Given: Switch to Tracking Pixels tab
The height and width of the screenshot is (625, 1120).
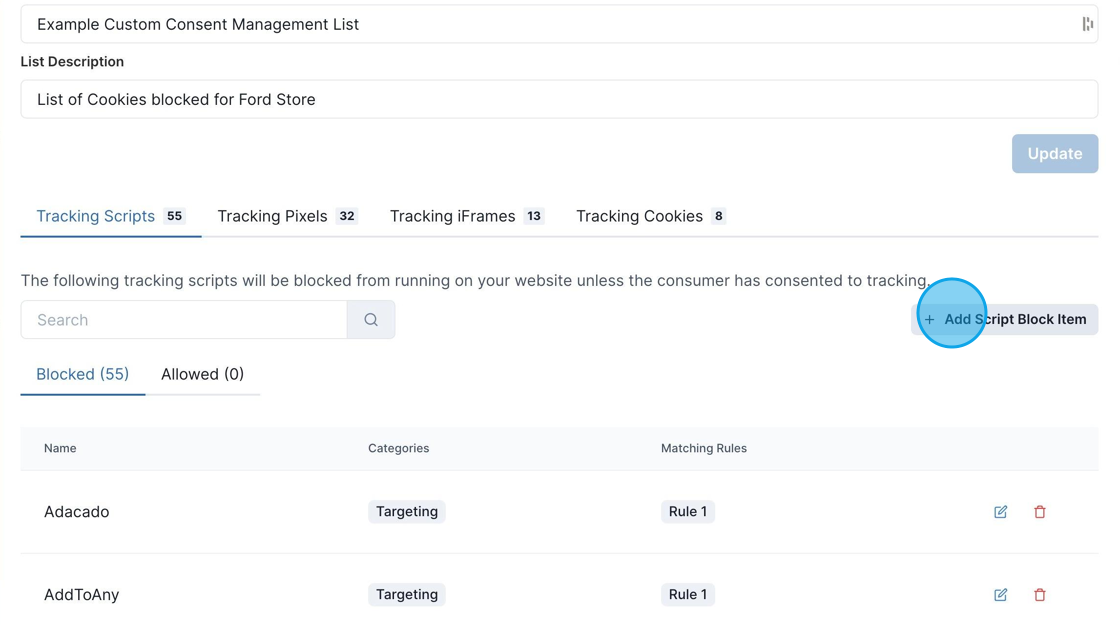Looking at the screenshot, I should (287, 216).
